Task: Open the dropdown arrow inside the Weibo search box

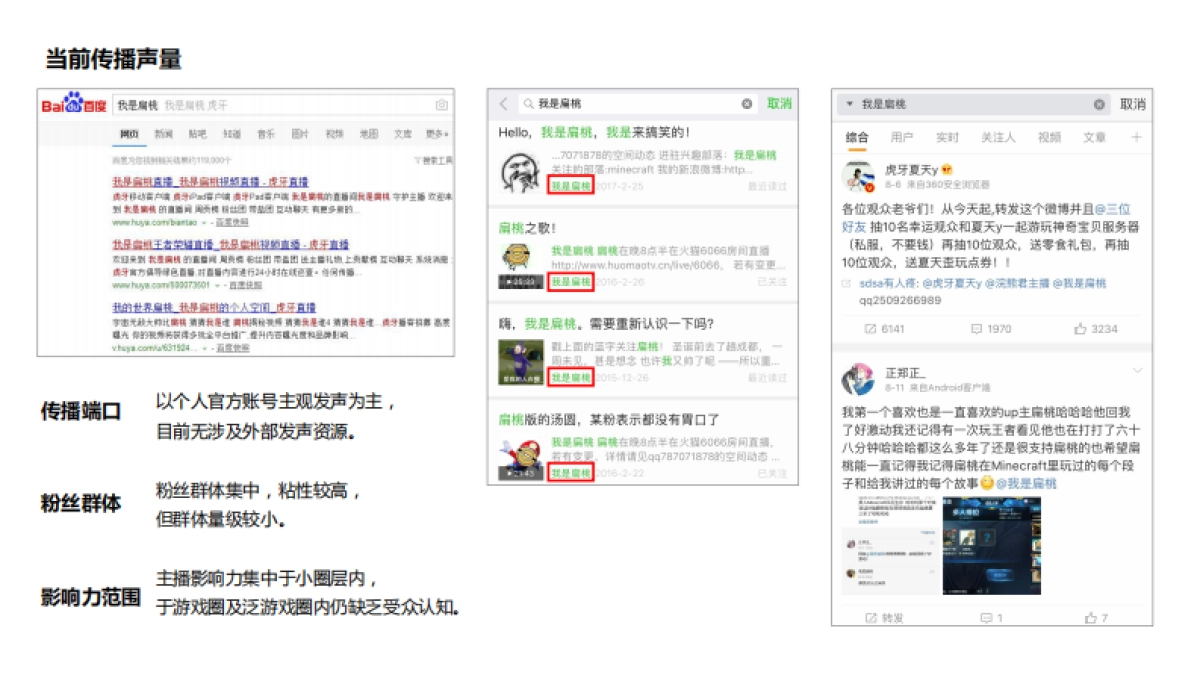Action: [x=848, y=104]
